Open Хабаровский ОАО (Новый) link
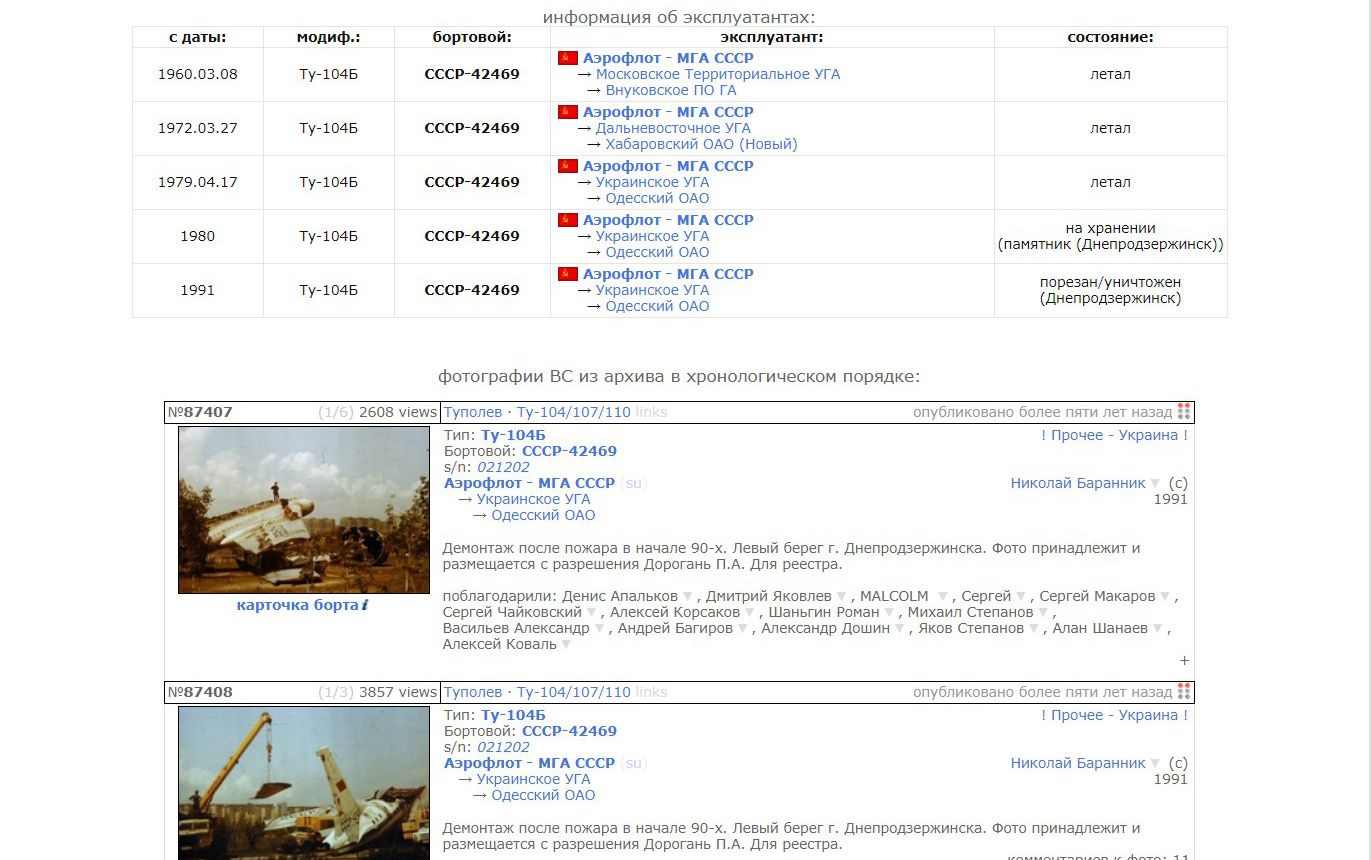Image resolution: width=1371 pixels, height=860 pixels. (701, 144)
